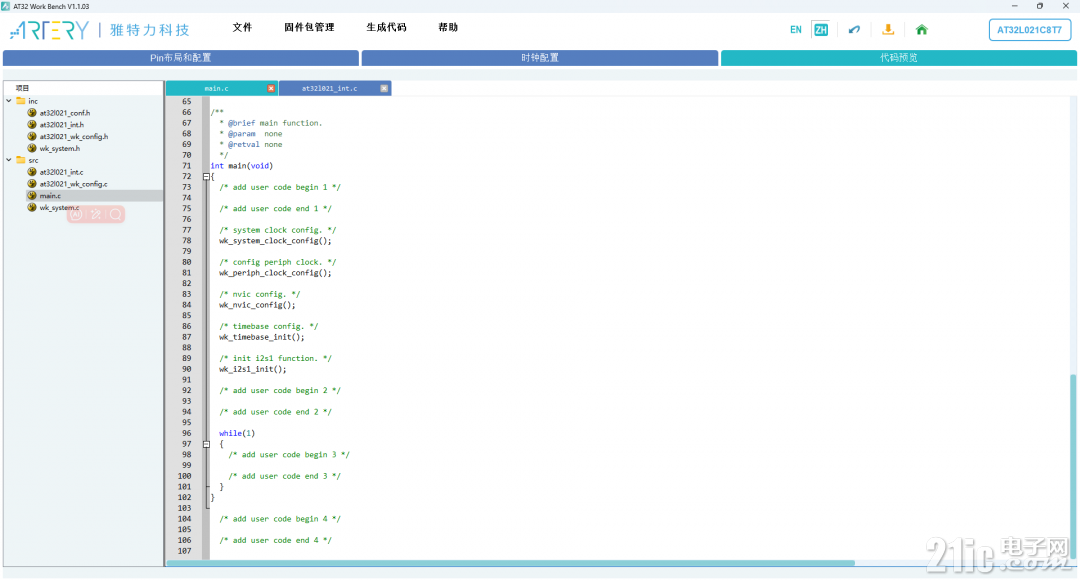Screen dimensions: 1080x580
Task: Click the horizontal scrollbar of the editor
Action: tap(510, 563)
